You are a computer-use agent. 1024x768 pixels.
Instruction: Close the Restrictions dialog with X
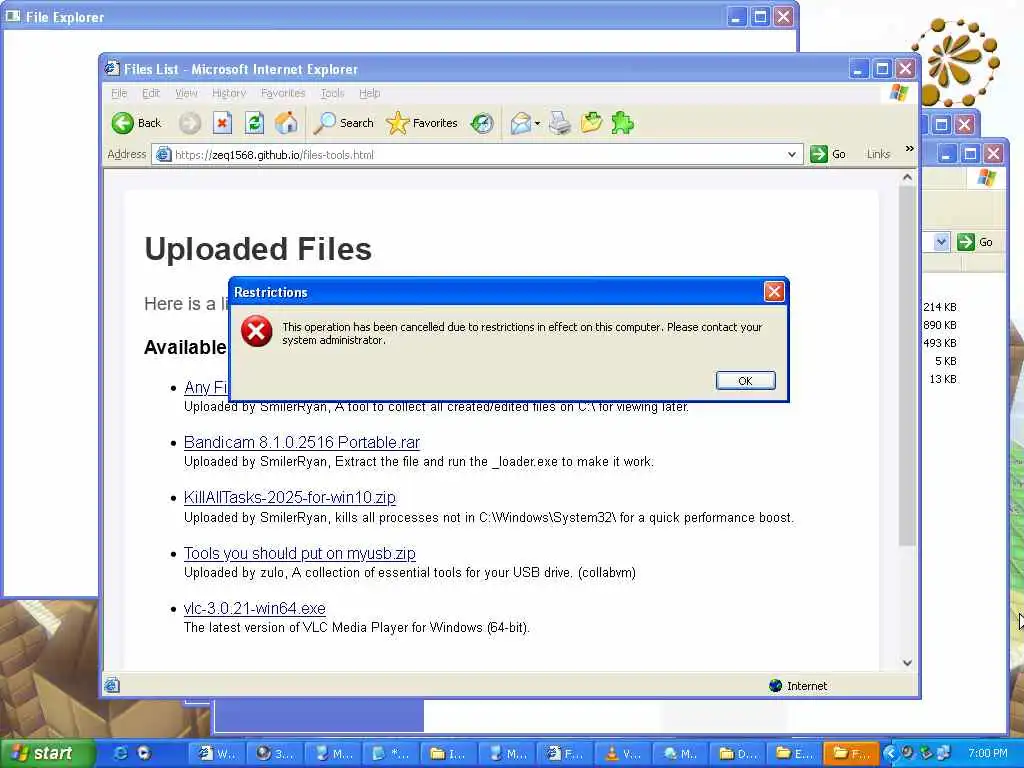[x=774, y=291]
